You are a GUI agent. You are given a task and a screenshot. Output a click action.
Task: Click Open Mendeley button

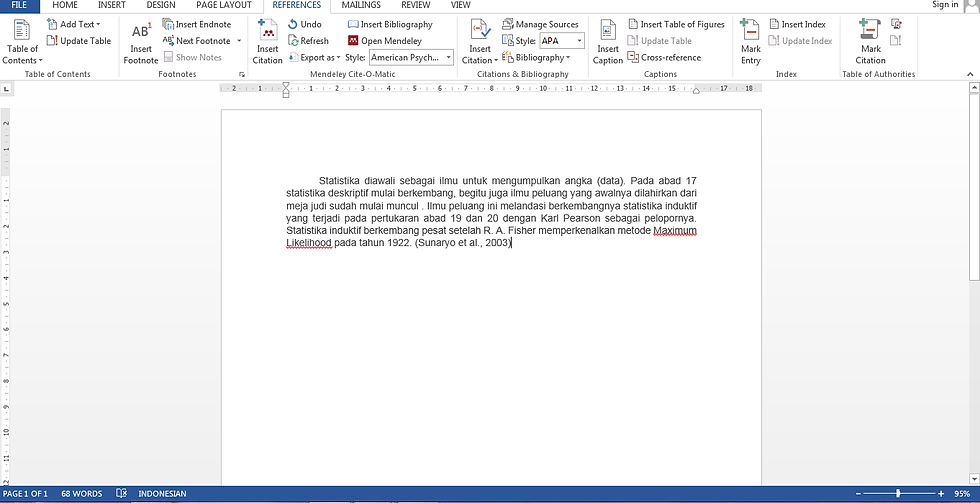tap(384, 41)
